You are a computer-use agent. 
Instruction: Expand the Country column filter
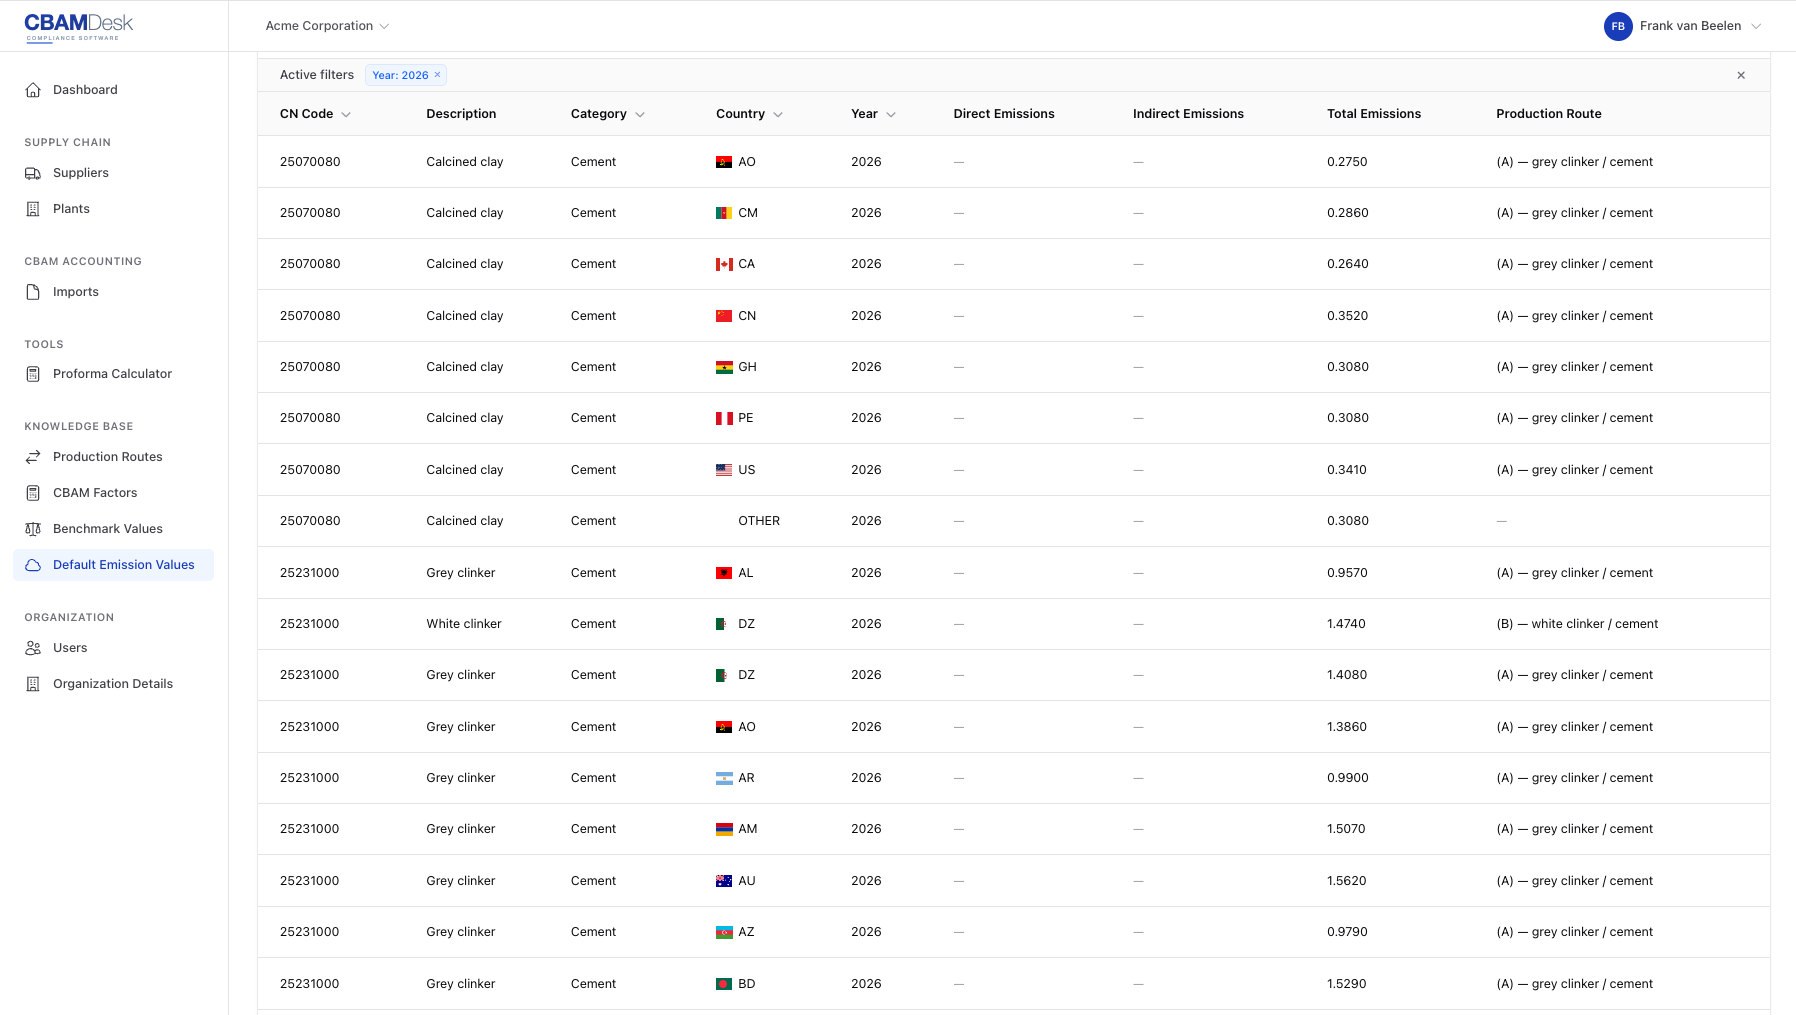point(780,114)
